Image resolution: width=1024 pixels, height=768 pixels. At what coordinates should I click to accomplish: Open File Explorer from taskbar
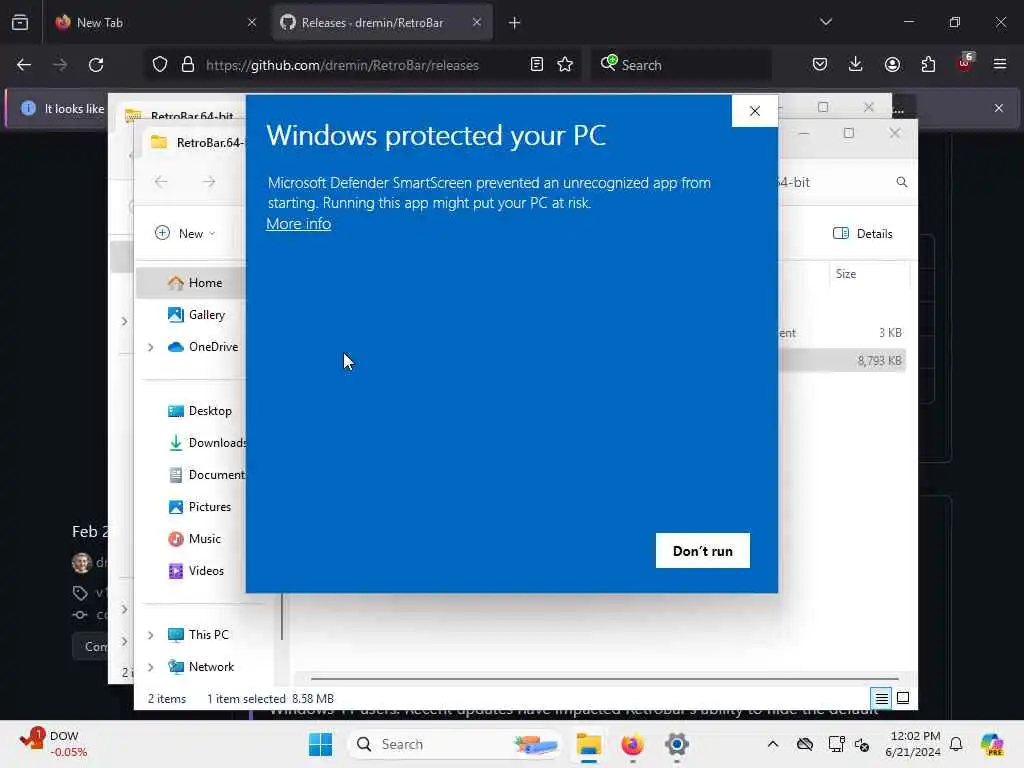coord(588,744)
